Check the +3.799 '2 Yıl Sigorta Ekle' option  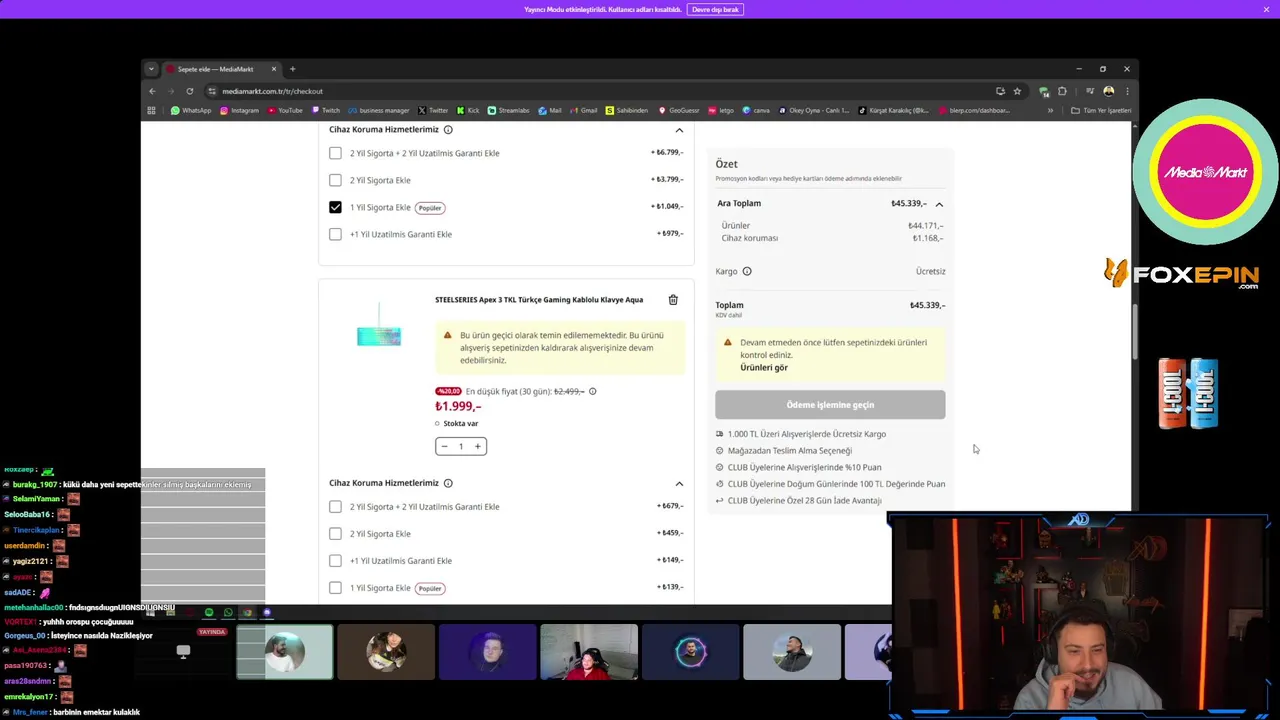[x=335, y=180]
